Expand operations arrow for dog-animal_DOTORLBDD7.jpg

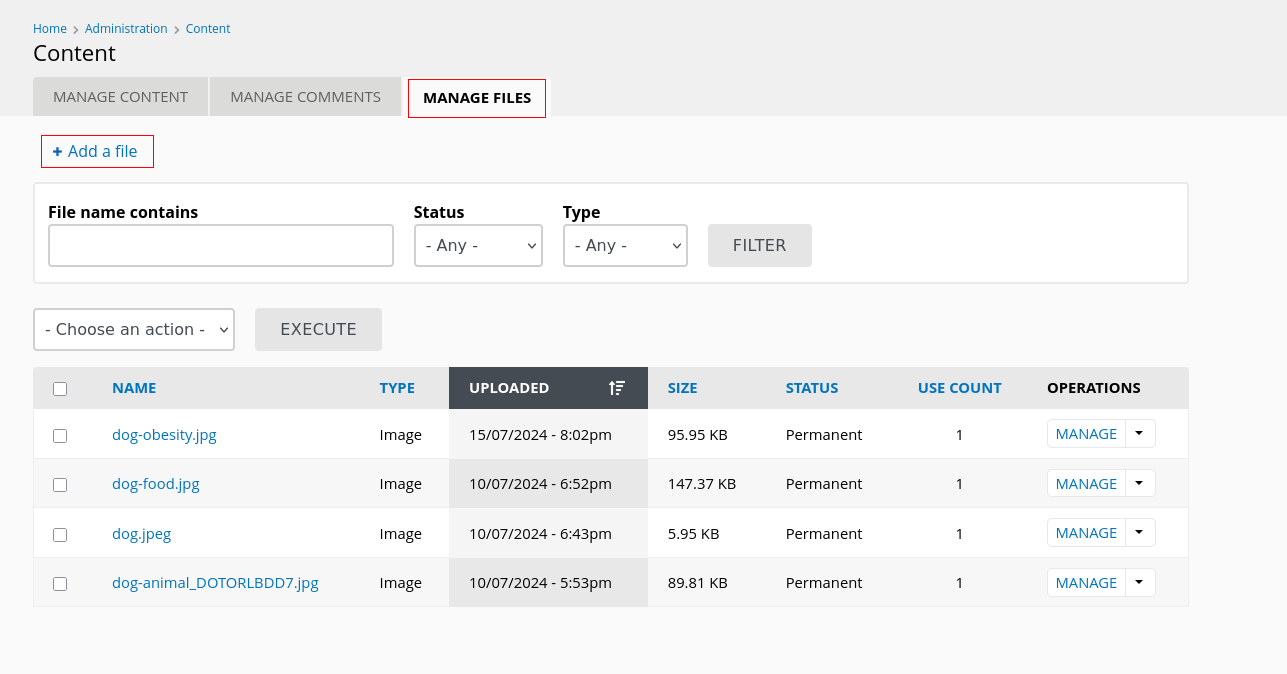click(x=1140, y=583)
